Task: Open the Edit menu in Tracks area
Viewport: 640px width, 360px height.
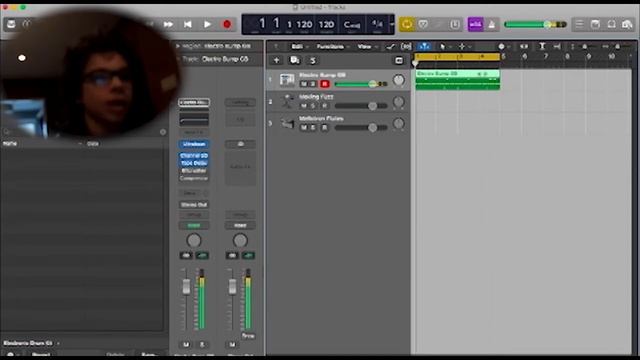Action: click(x=299, y=47)
